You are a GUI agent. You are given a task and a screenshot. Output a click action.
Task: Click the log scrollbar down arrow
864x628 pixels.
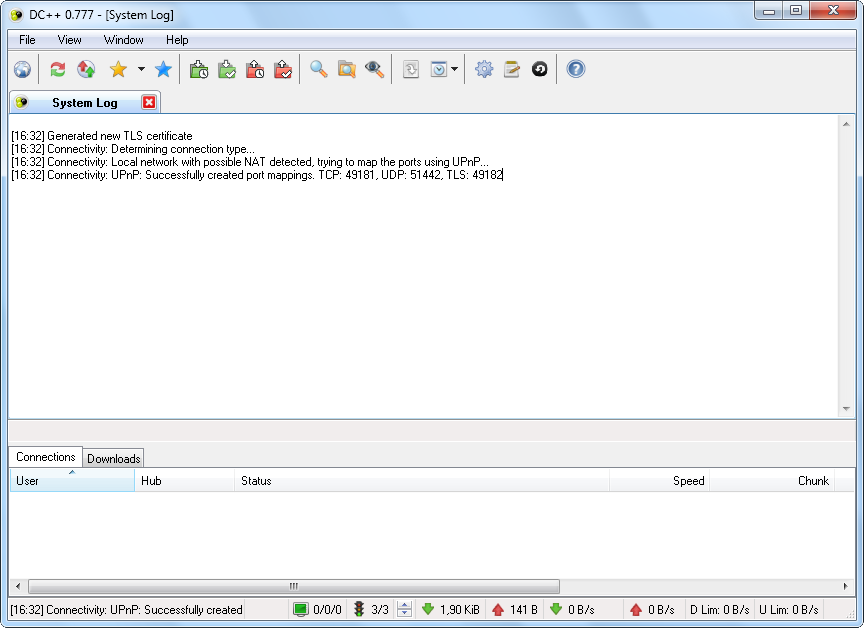point(846,409)
